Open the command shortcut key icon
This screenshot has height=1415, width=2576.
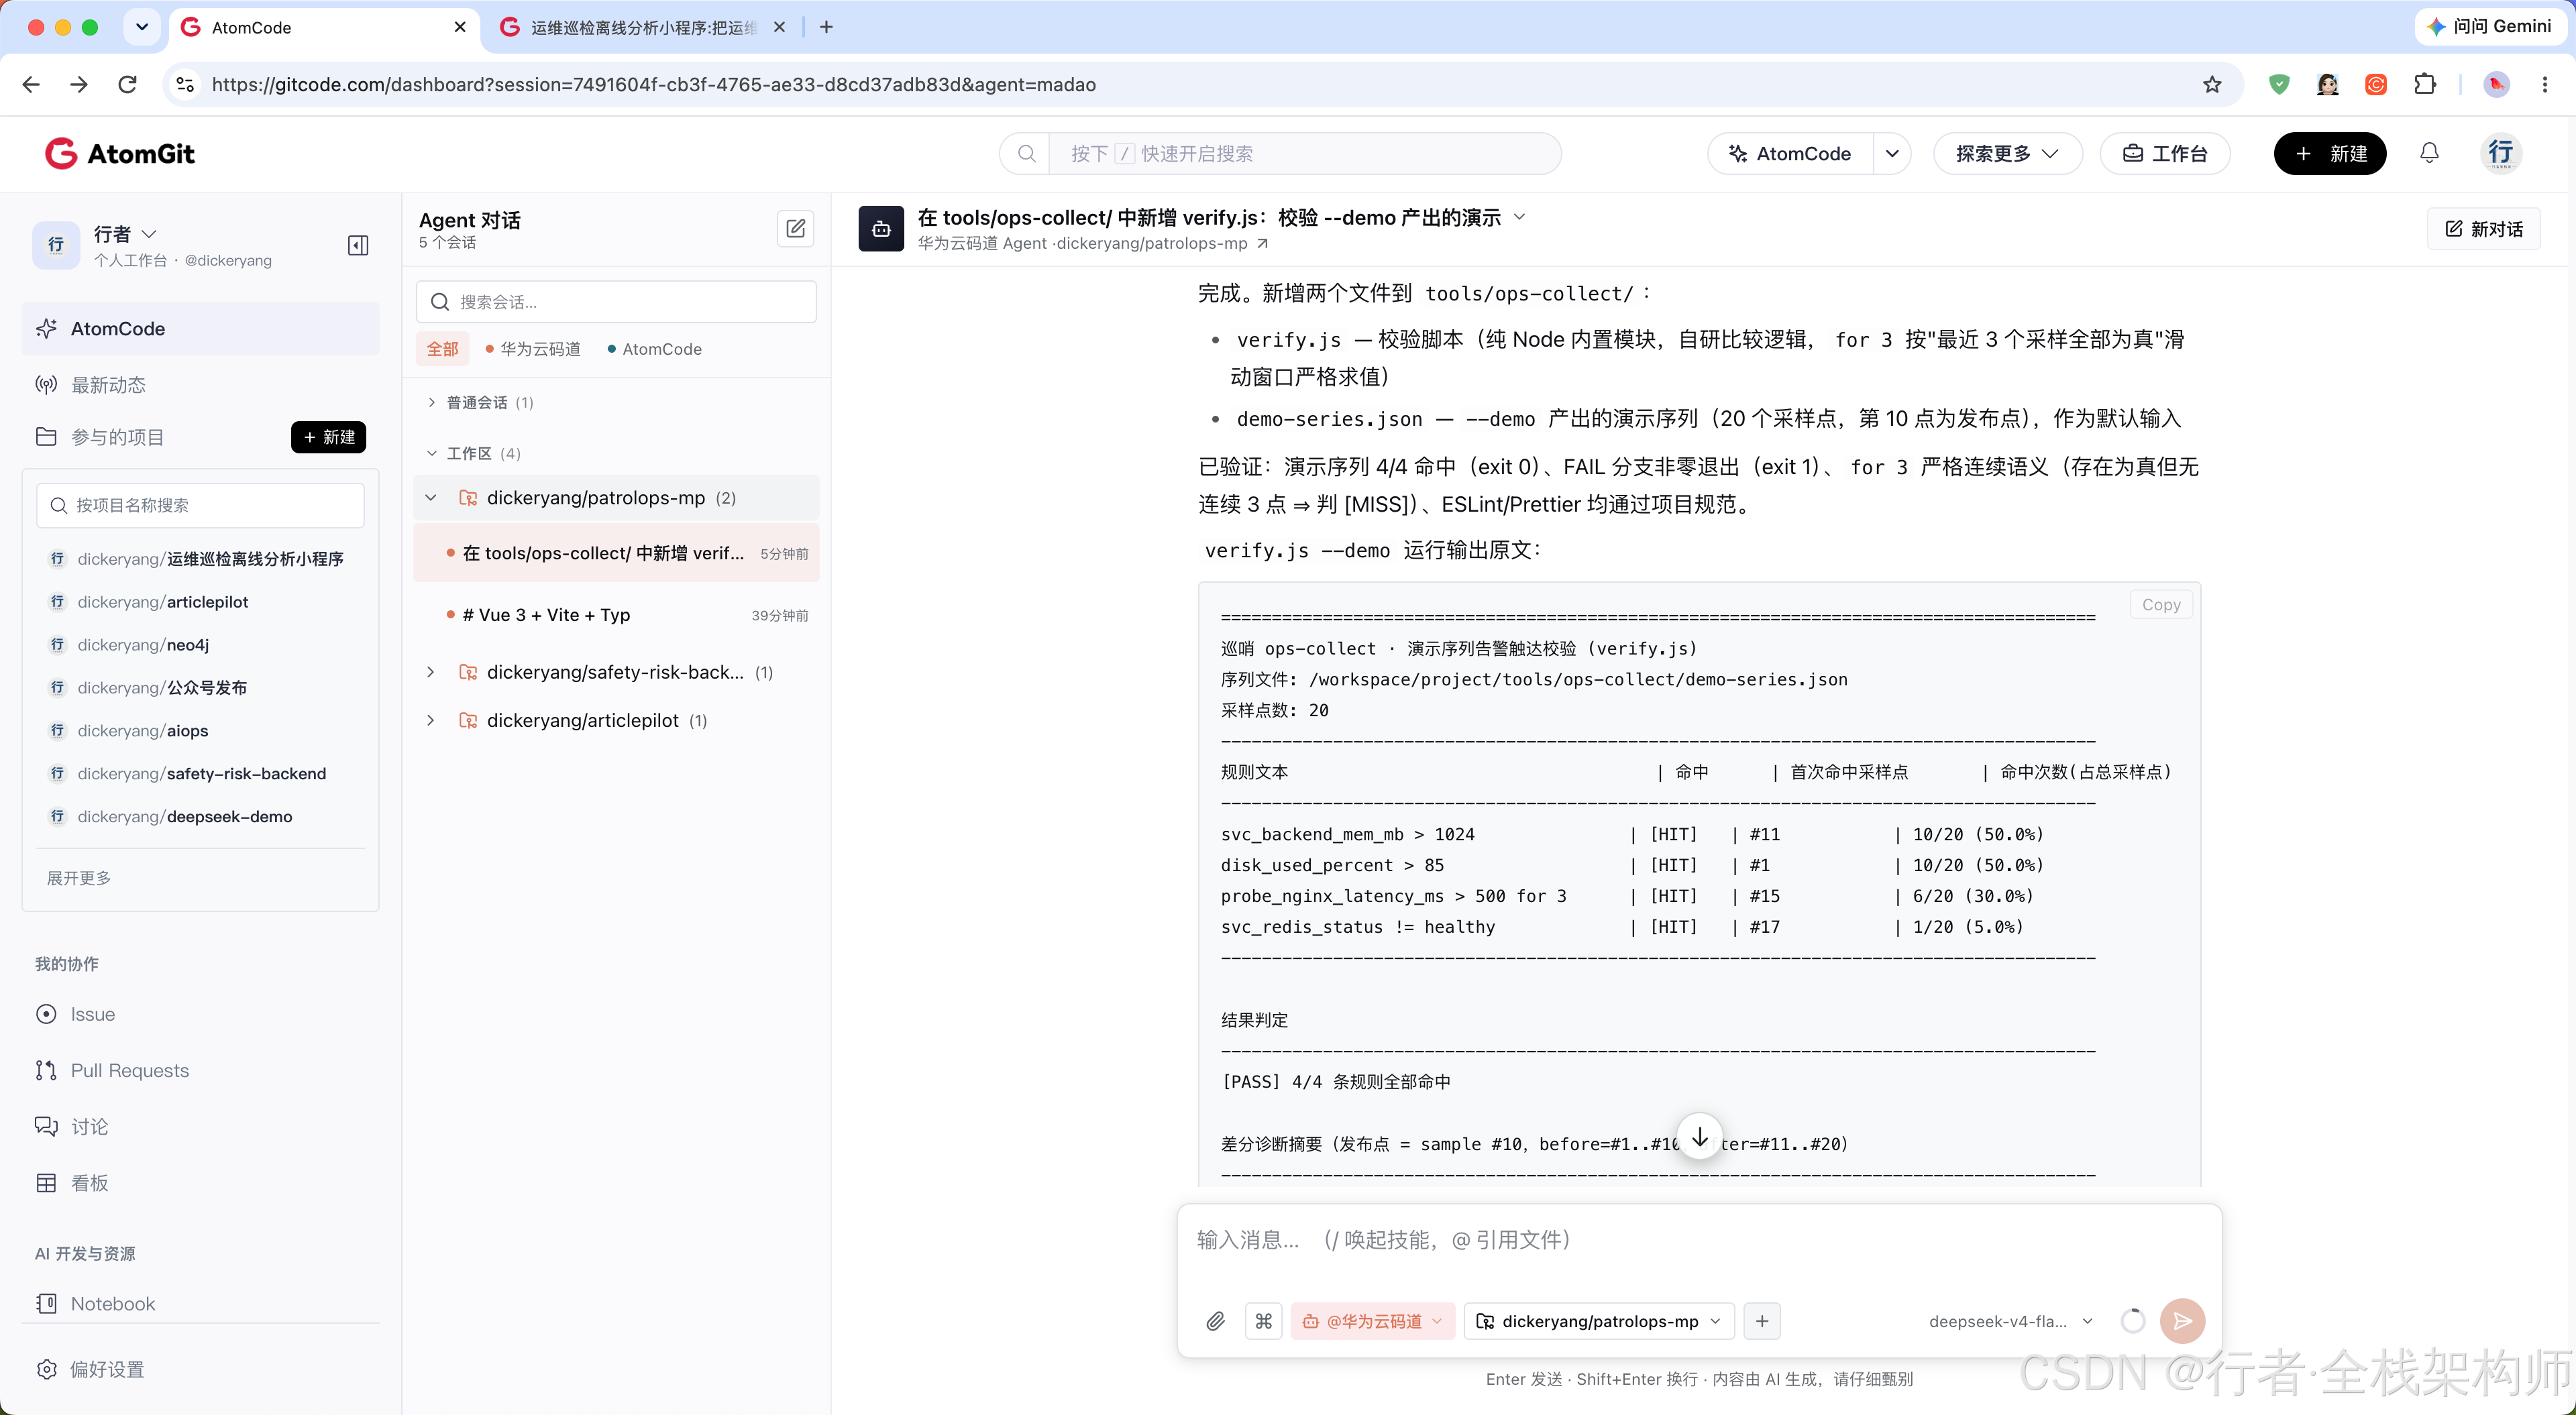[x=1263, y=1321]
